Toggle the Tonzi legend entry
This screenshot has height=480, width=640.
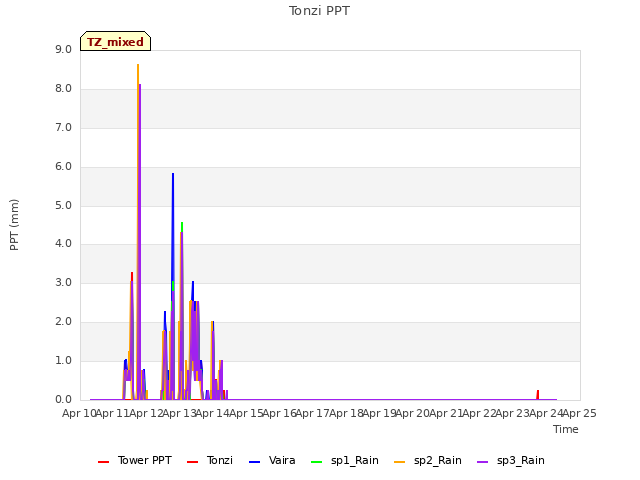tap(210, 460)
